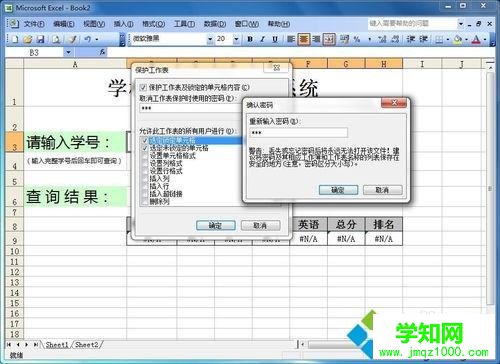
Task: Toggle 设置单元格格式 checkbox
Action: point(145,155)
